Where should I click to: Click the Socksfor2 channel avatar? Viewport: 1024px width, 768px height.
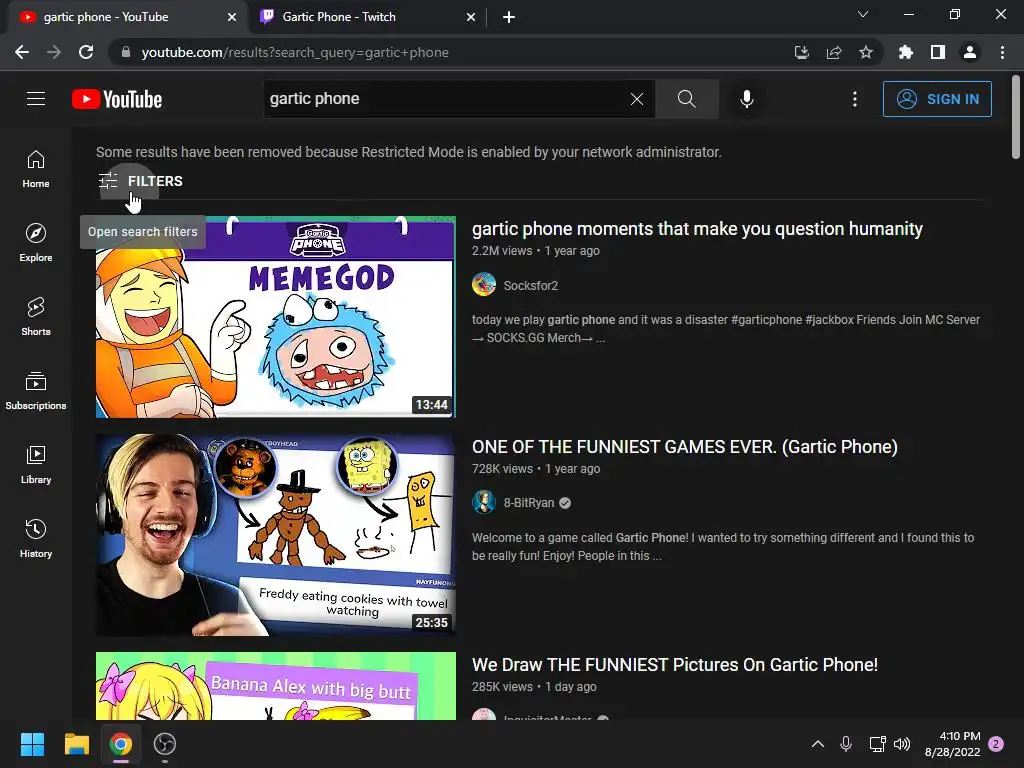click(x=484, y=285)
